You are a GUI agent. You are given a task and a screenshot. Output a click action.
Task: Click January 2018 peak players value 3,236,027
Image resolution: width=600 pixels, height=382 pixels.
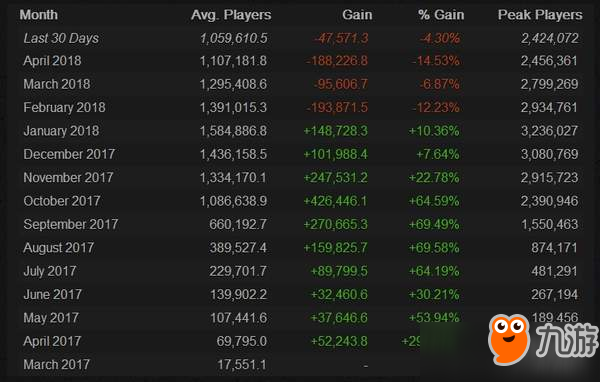coord(549,131)
